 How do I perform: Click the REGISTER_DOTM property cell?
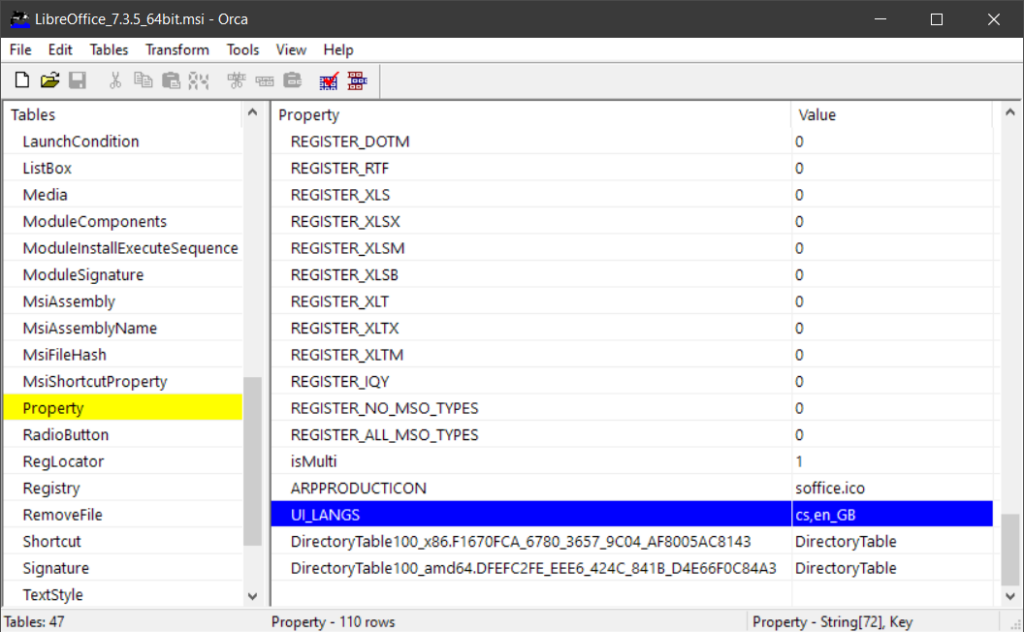[531, 142]
